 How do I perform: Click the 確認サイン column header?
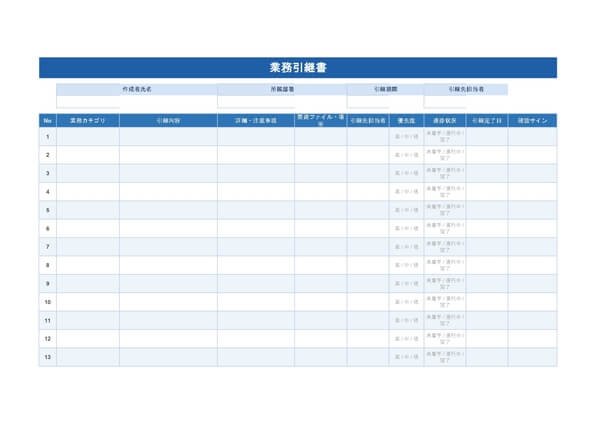click(532, 120)
